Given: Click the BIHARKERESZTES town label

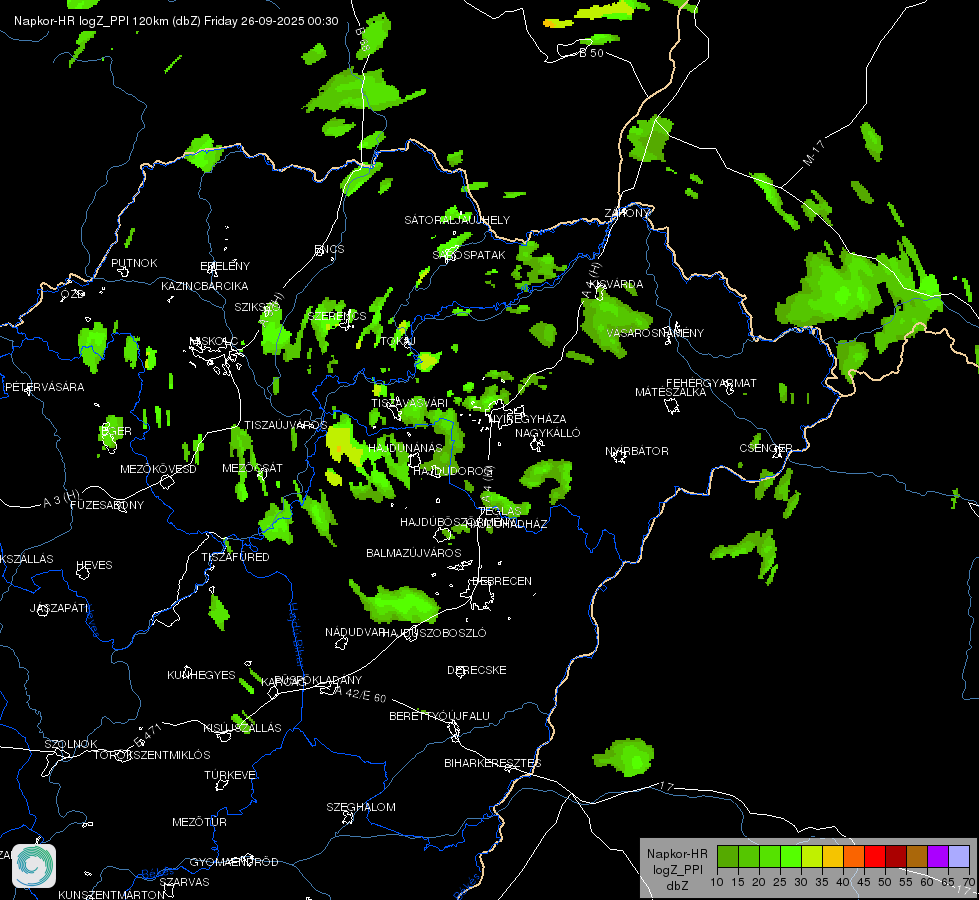Looking at the screenshot, I should [x=493, y=763].
